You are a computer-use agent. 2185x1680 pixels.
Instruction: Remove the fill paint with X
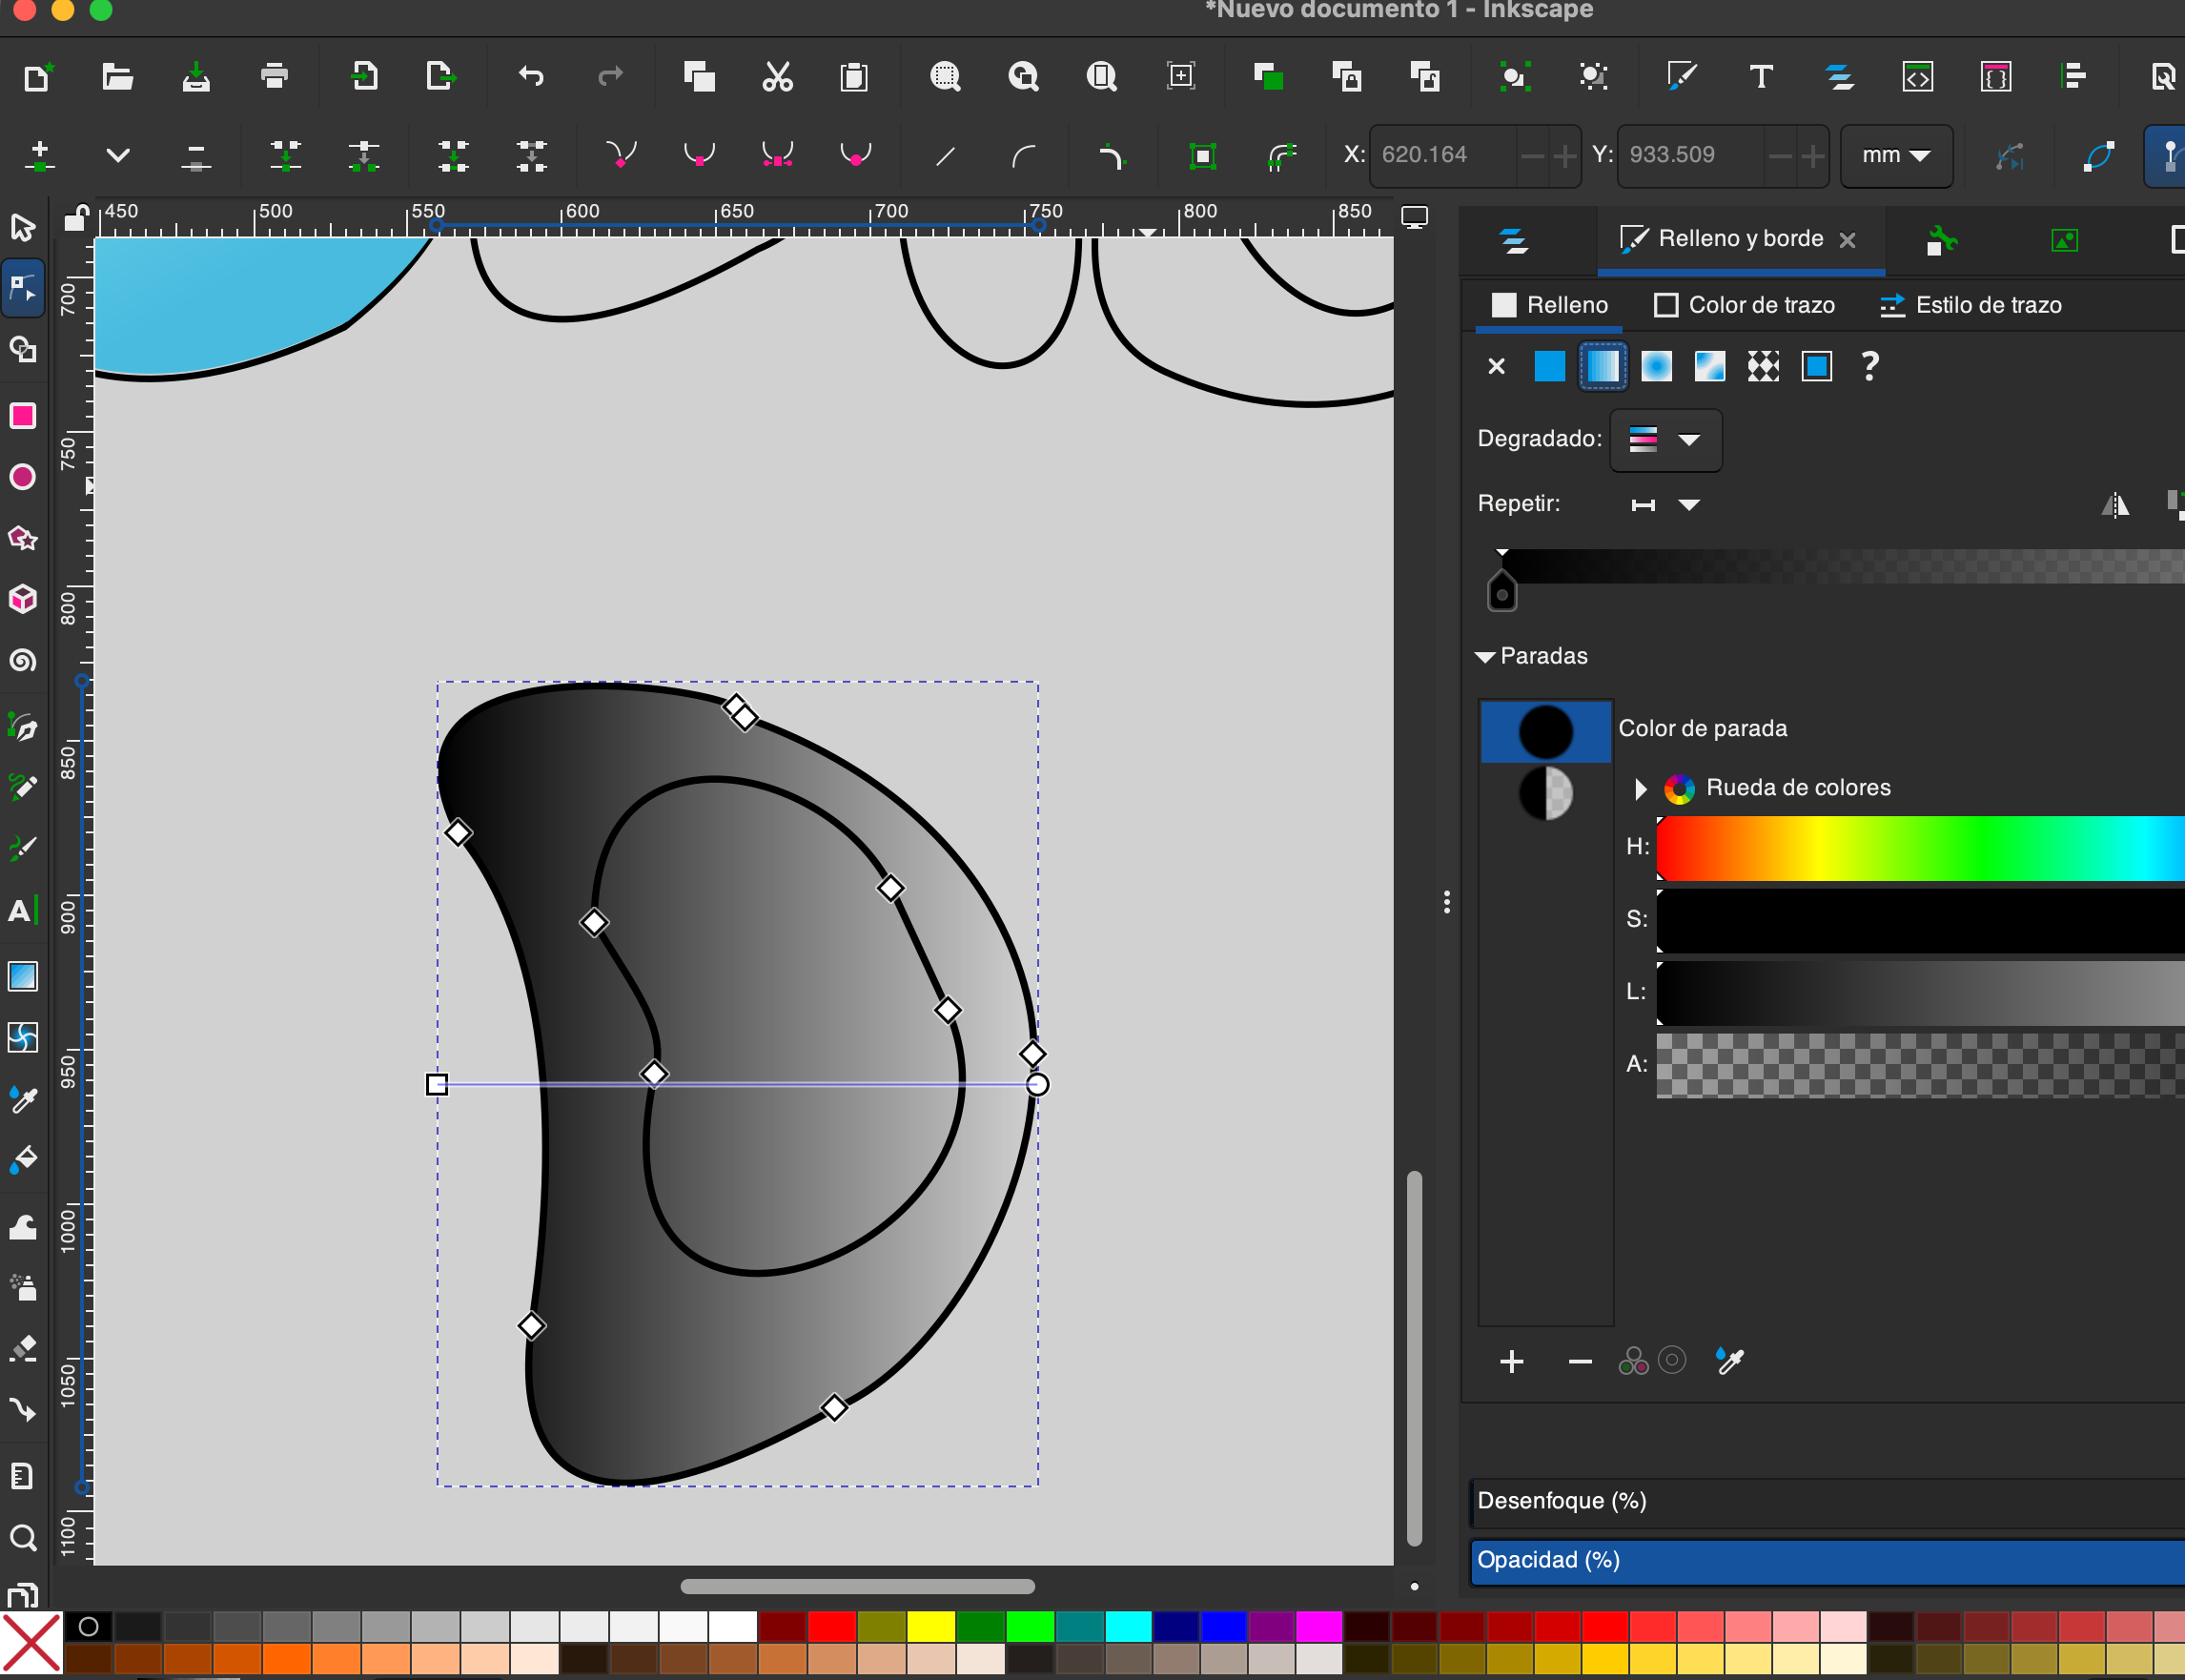click(1496, 367)
